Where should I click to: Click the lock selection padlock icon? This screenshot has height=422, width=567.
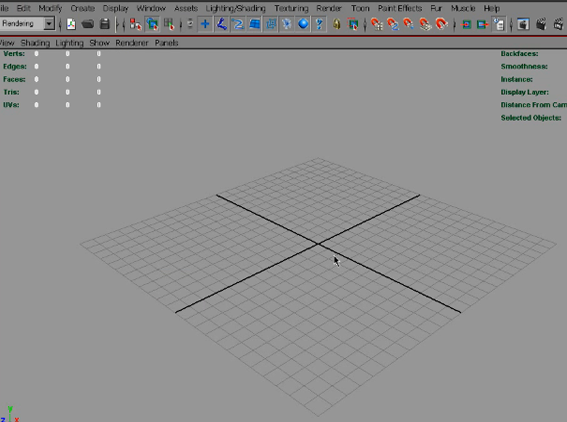coord(337,24)
